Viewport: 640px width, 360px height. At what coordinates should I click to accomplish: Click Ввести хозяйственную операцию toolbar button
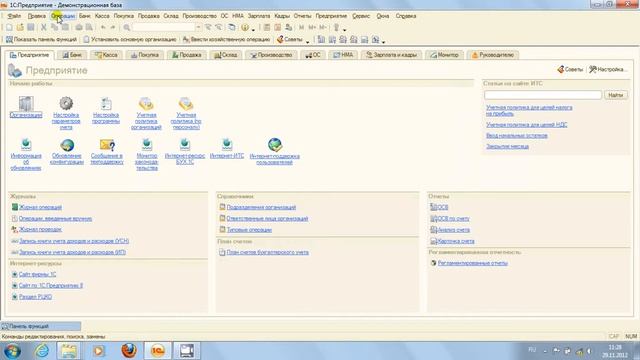(226, 40)
